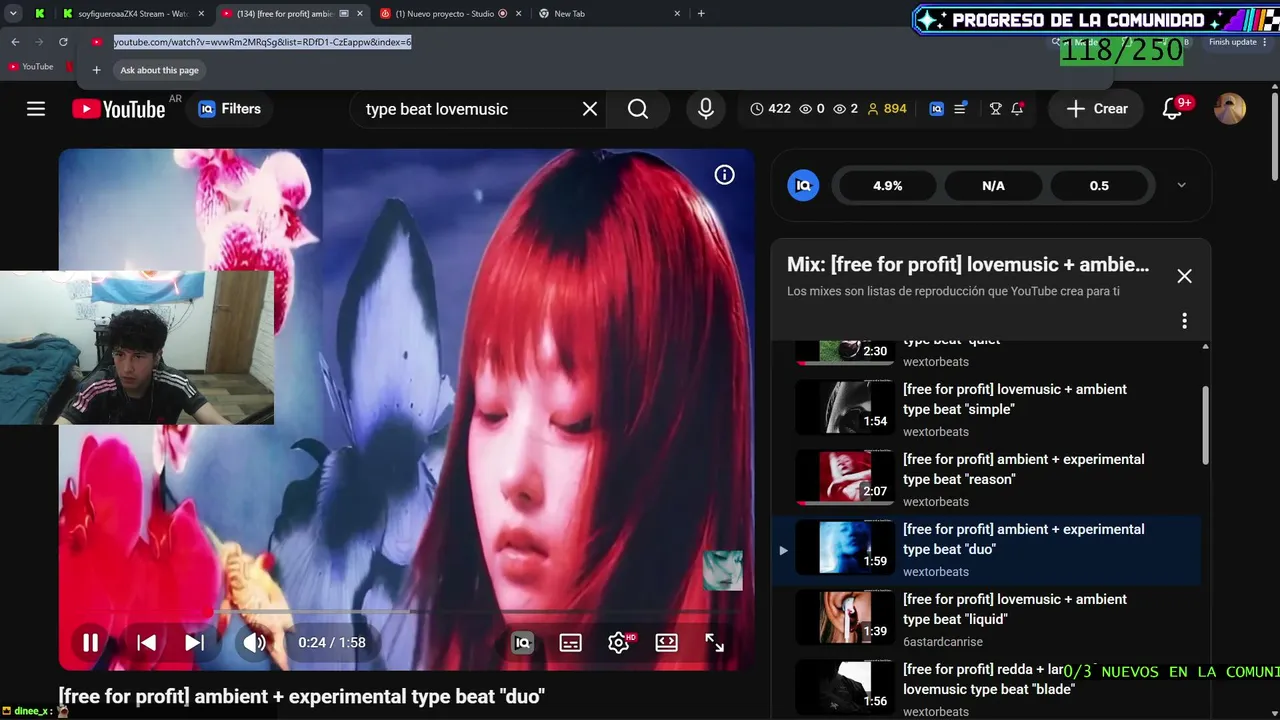Seek on the video progress bar
The image size is (1280, 720).
tap(406, 611)
